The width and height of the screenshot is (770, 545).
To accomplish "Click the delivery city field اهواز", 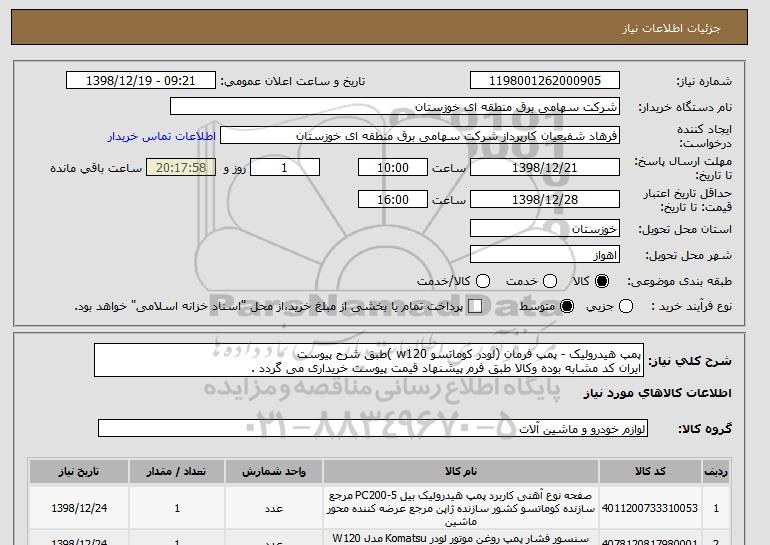I will pyautogui.click(x=545, y=255).
